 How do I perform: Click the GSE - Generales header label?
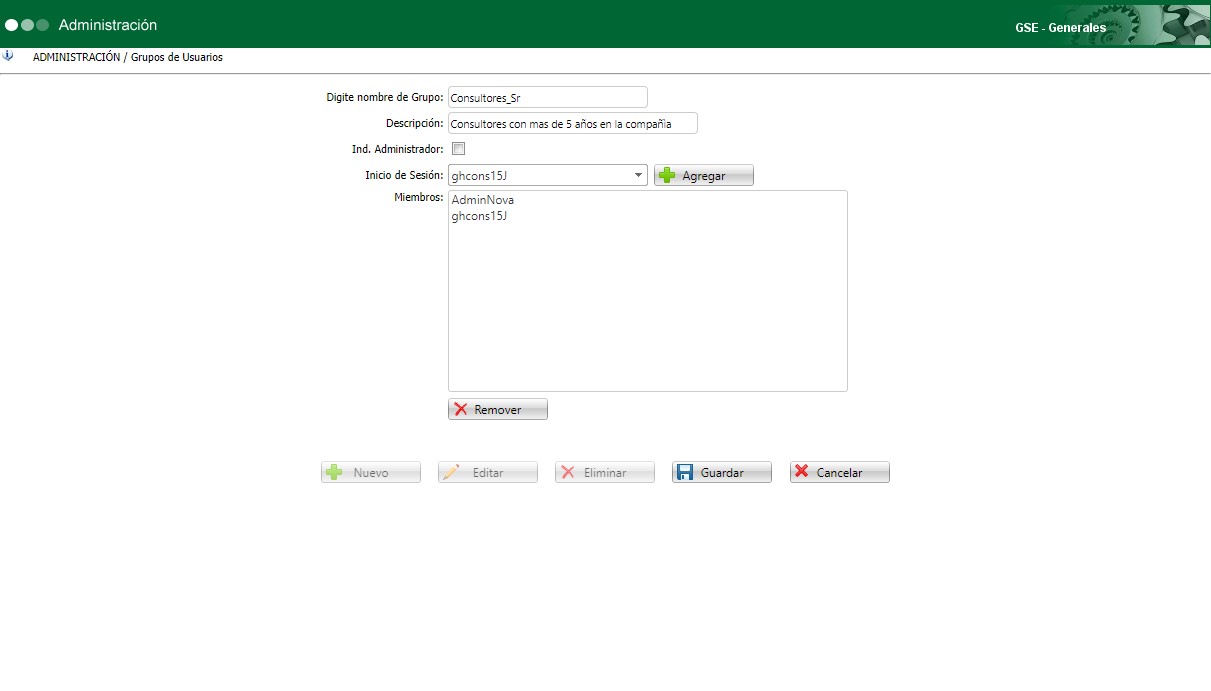1060,28
